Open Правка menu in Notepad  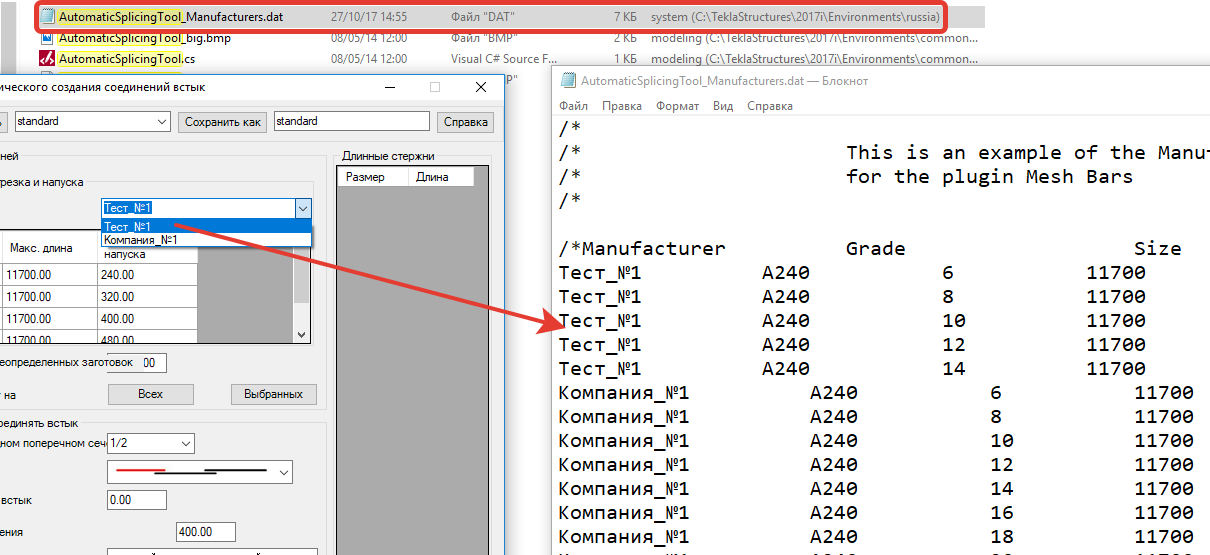(x=622, y=105)
